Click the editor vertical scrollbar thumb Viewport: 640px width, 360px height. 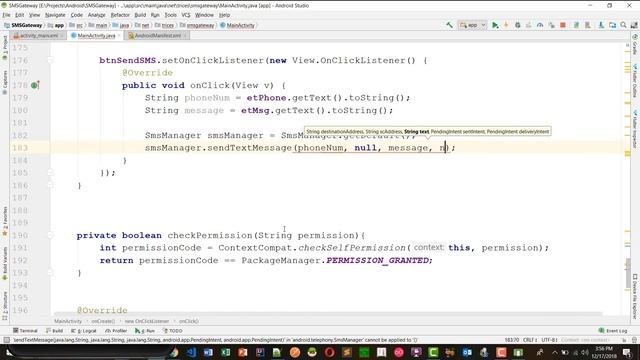pos(628,274)
